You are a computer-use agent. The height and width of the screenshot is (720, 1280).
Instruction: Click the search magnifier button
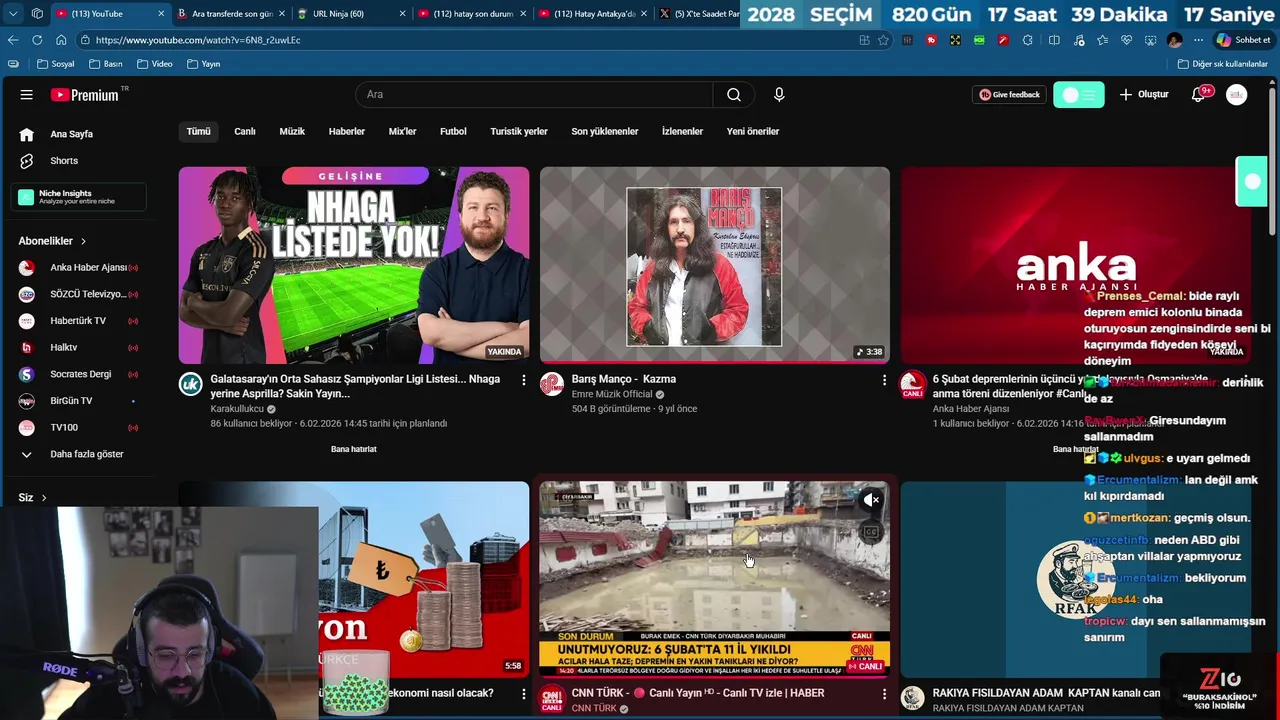point(734,95)
